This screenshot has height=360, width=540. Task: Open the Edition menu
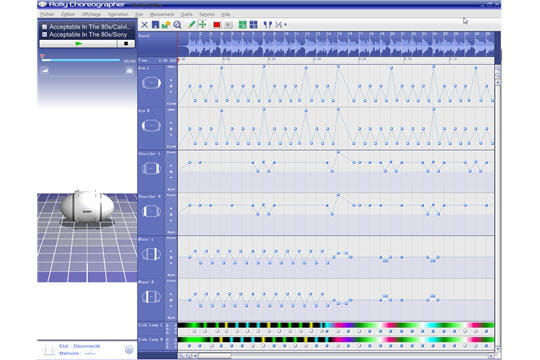click(x=68, y=14)
